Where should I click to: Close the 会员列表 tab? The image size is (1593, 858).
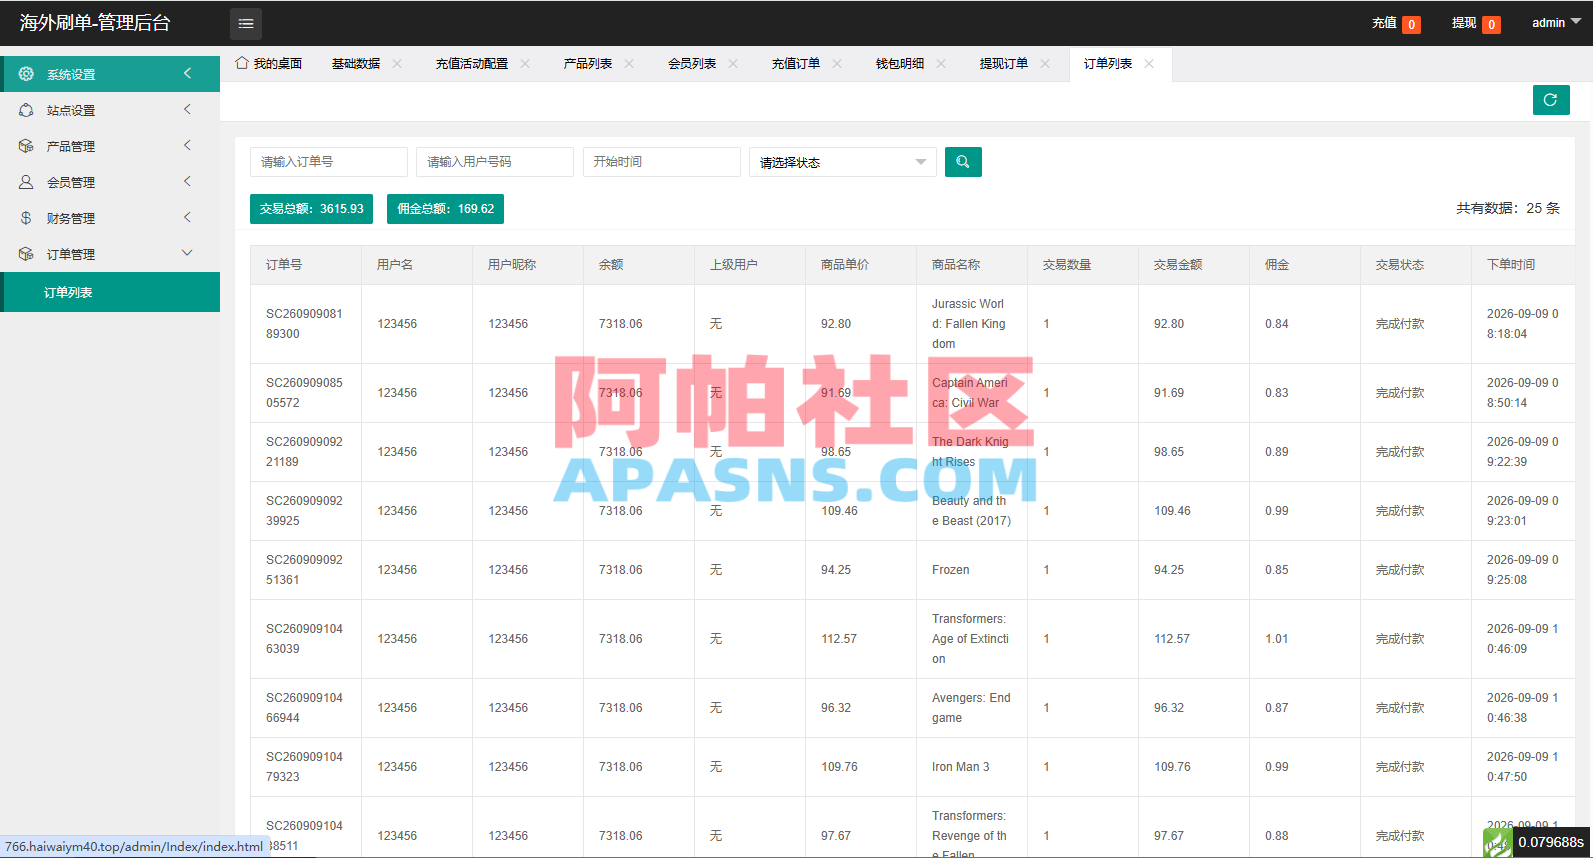coord(733,63)
